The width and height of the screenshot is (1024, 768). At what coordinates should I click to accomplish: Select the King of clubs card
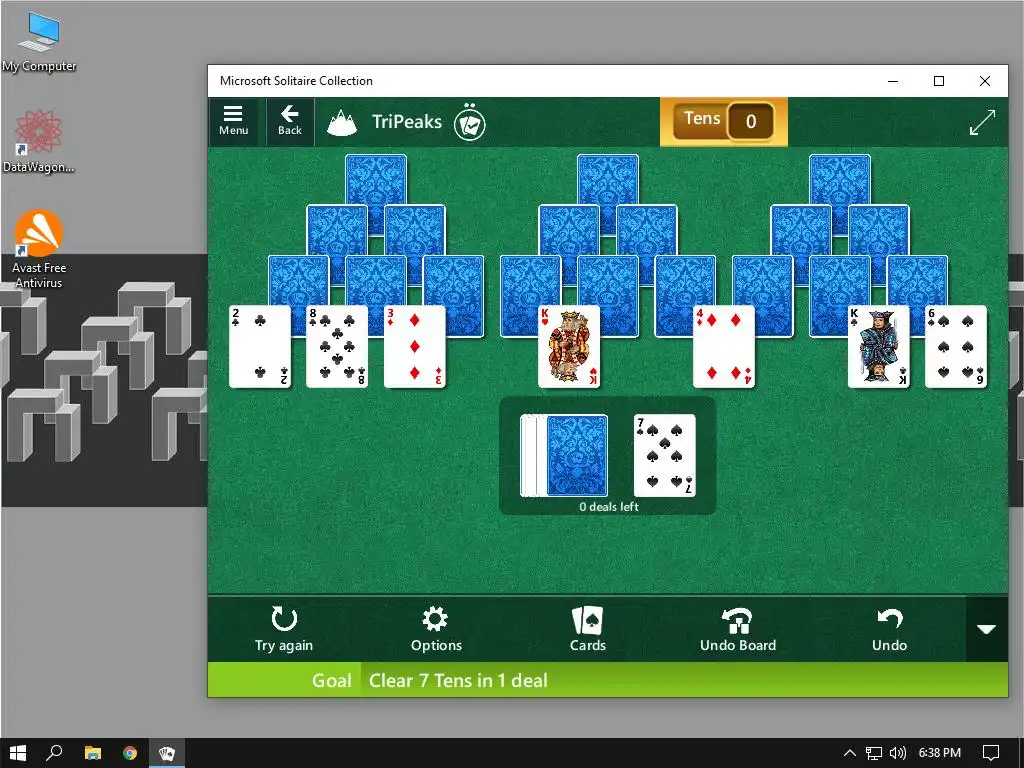[878, 347]
